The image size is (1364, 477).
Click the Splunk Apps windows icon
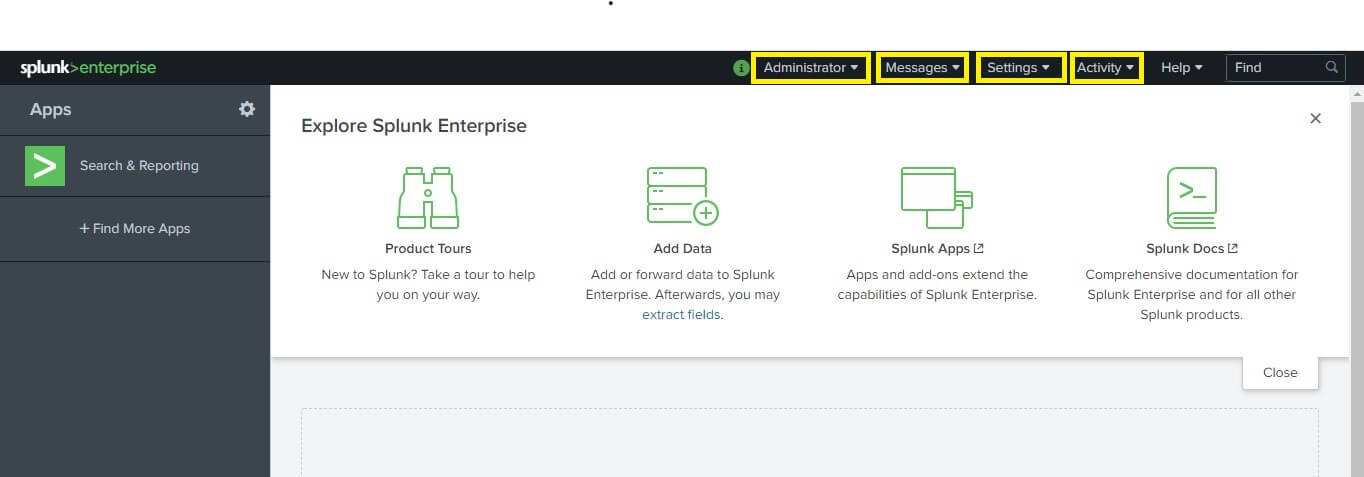[937, 197]
